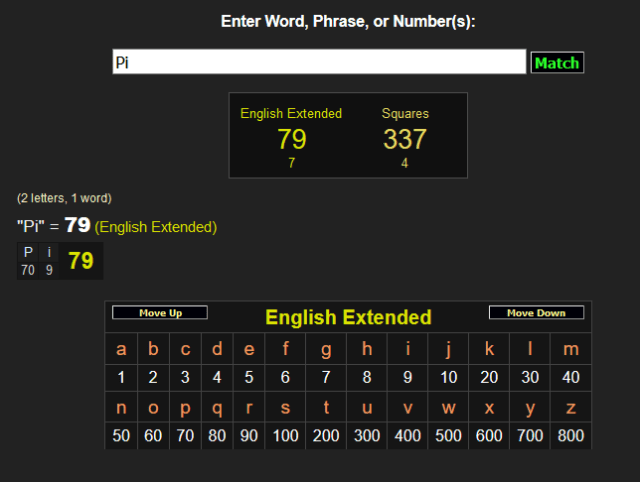Click the word entry text field

(319, 62)
